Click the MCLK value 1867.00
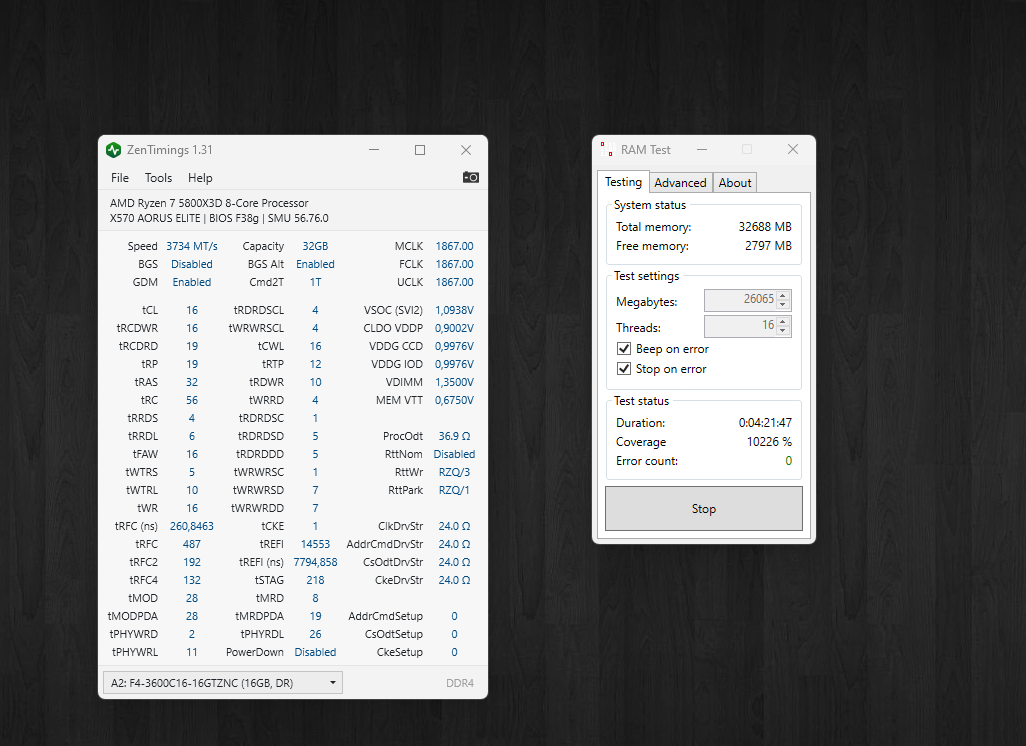Image resolution: width=1026 pixels, height=746 pixels. click(454, 246)
